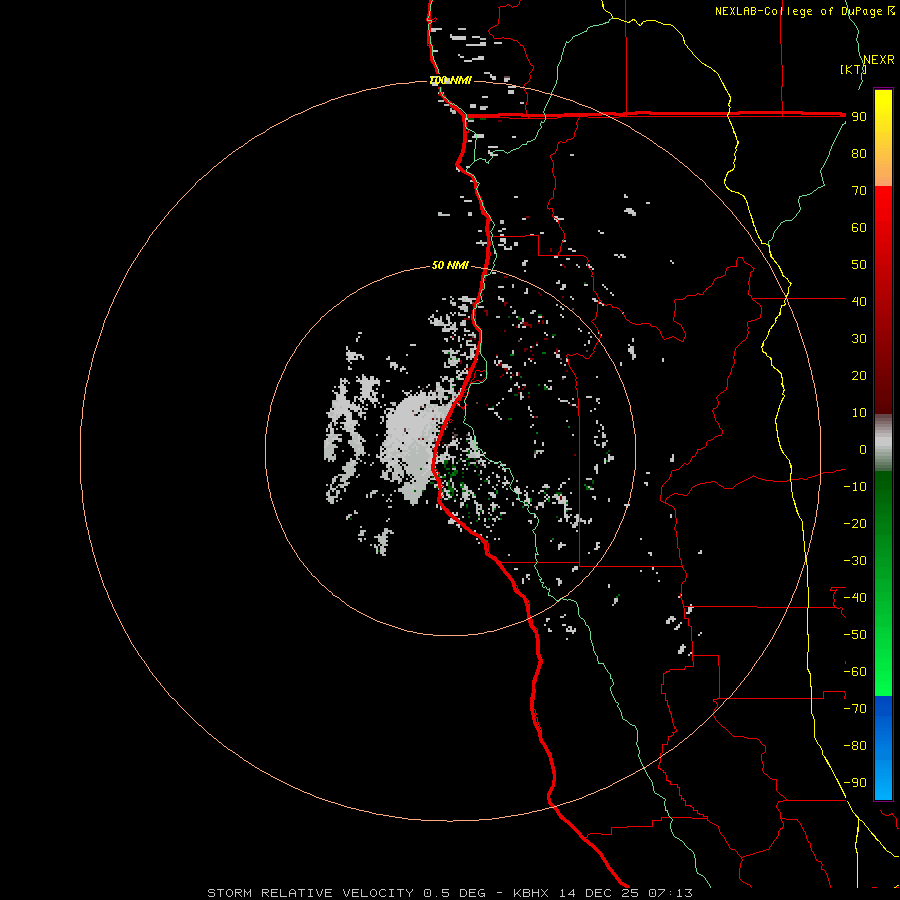The width and height of the screenshot is (900, 900).
Task: Click the -10 value on the velocity scale
Action: [855, 487]
